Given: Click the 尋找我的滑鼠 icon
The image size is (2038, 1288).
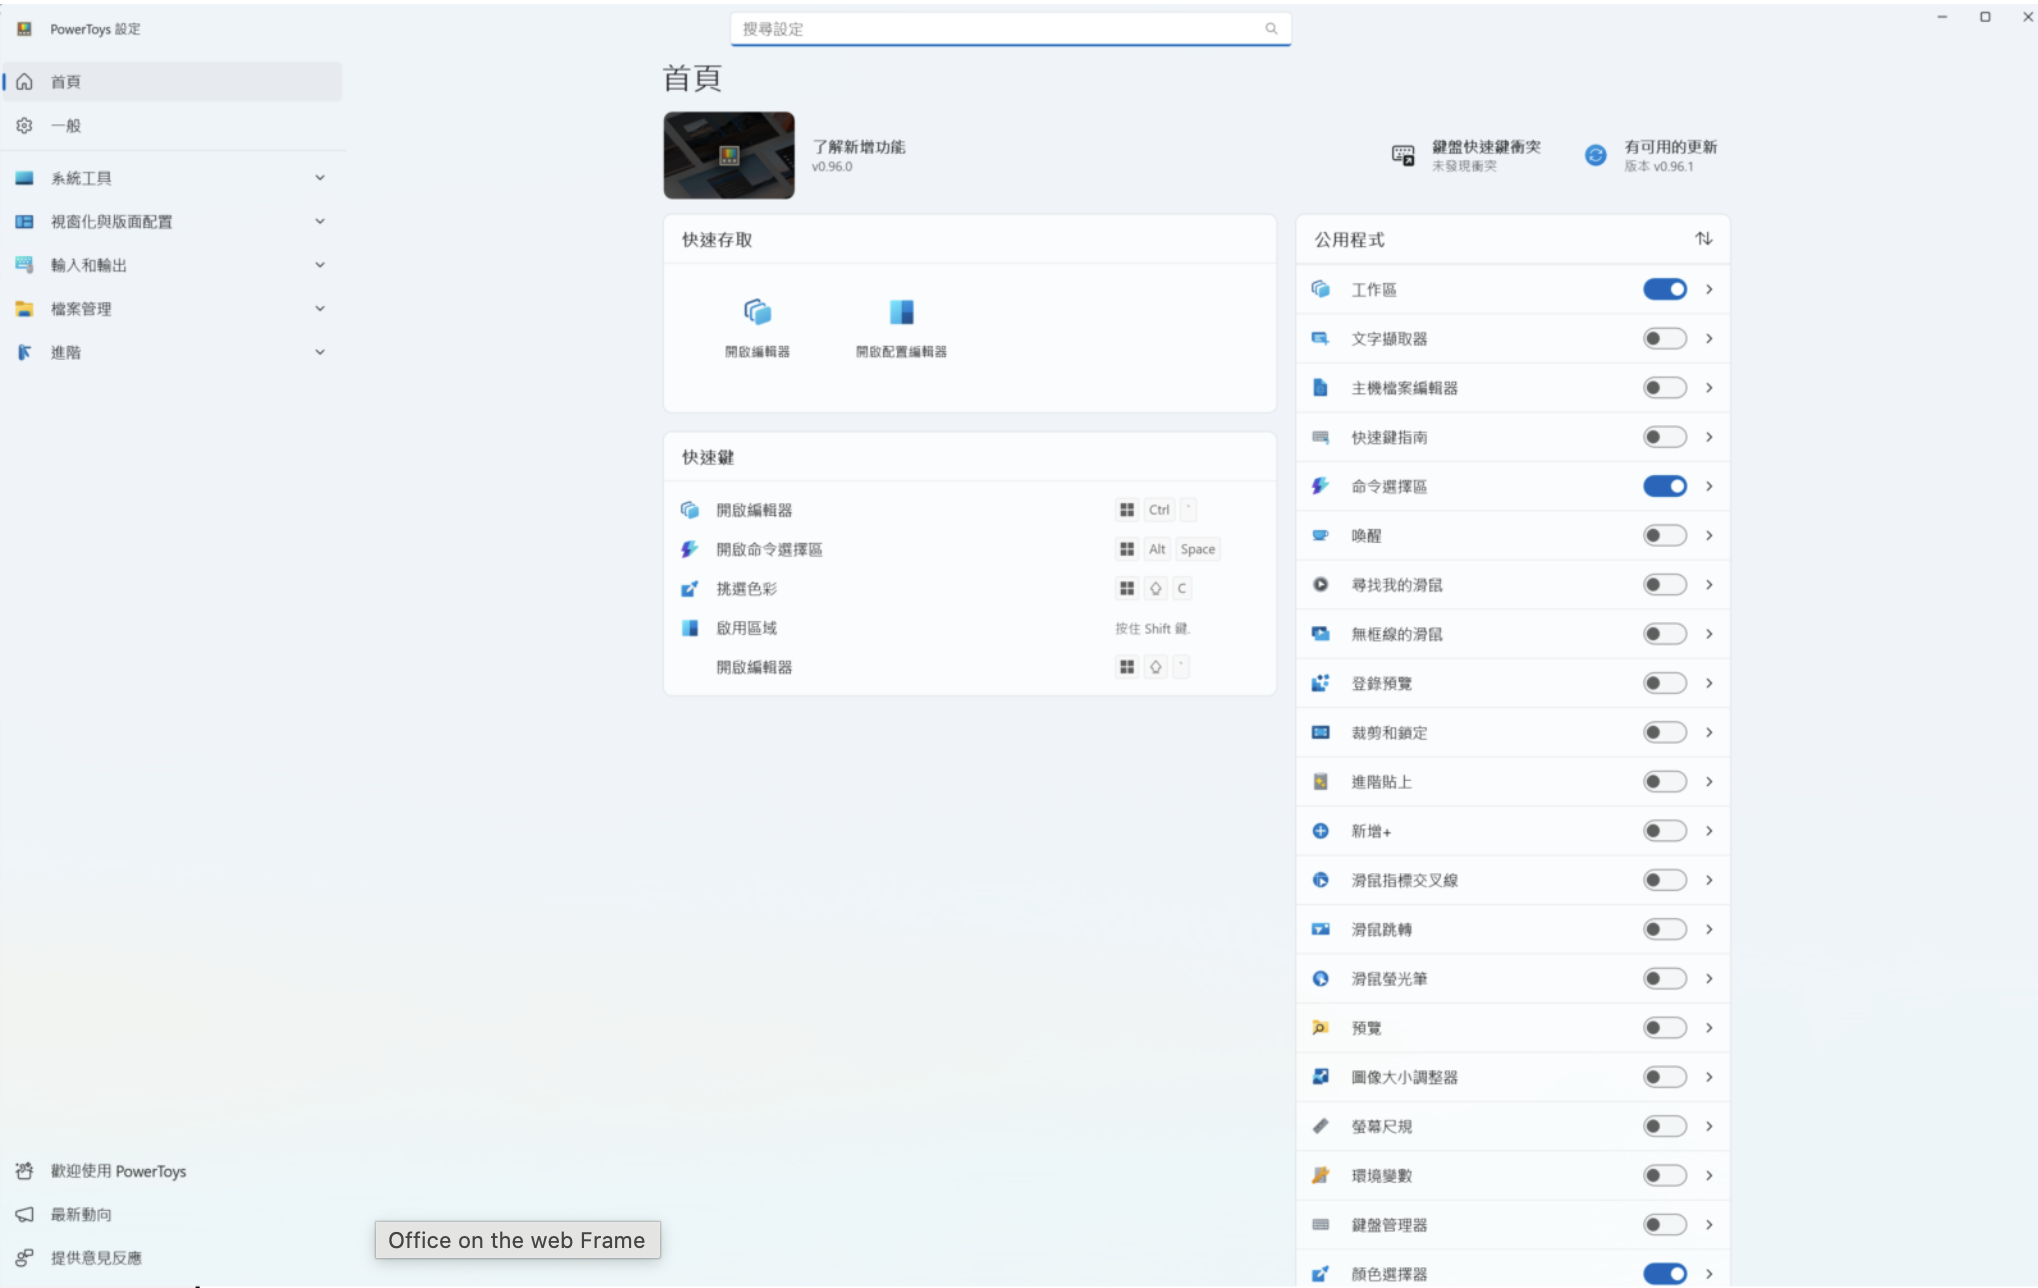Looking at the screenshot, I should (x=1320, y=585).
